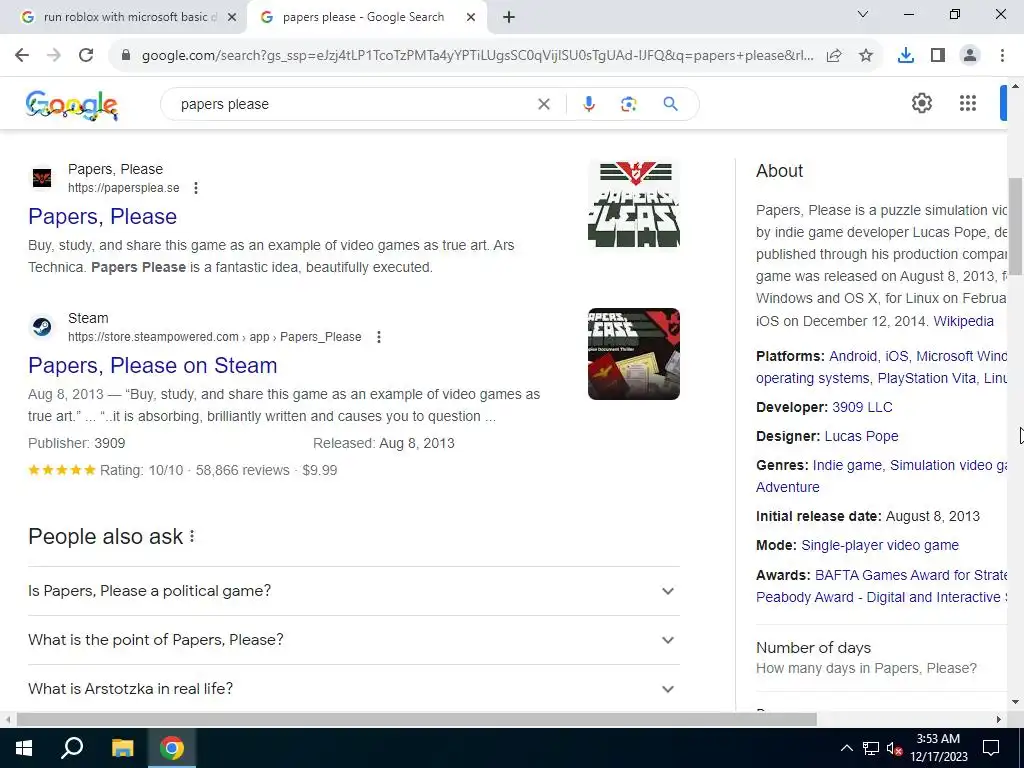Viewport: 1024px width, 768px height.
Task: Open the Chrome profile avatar
Action: click(x=970, y=56)
